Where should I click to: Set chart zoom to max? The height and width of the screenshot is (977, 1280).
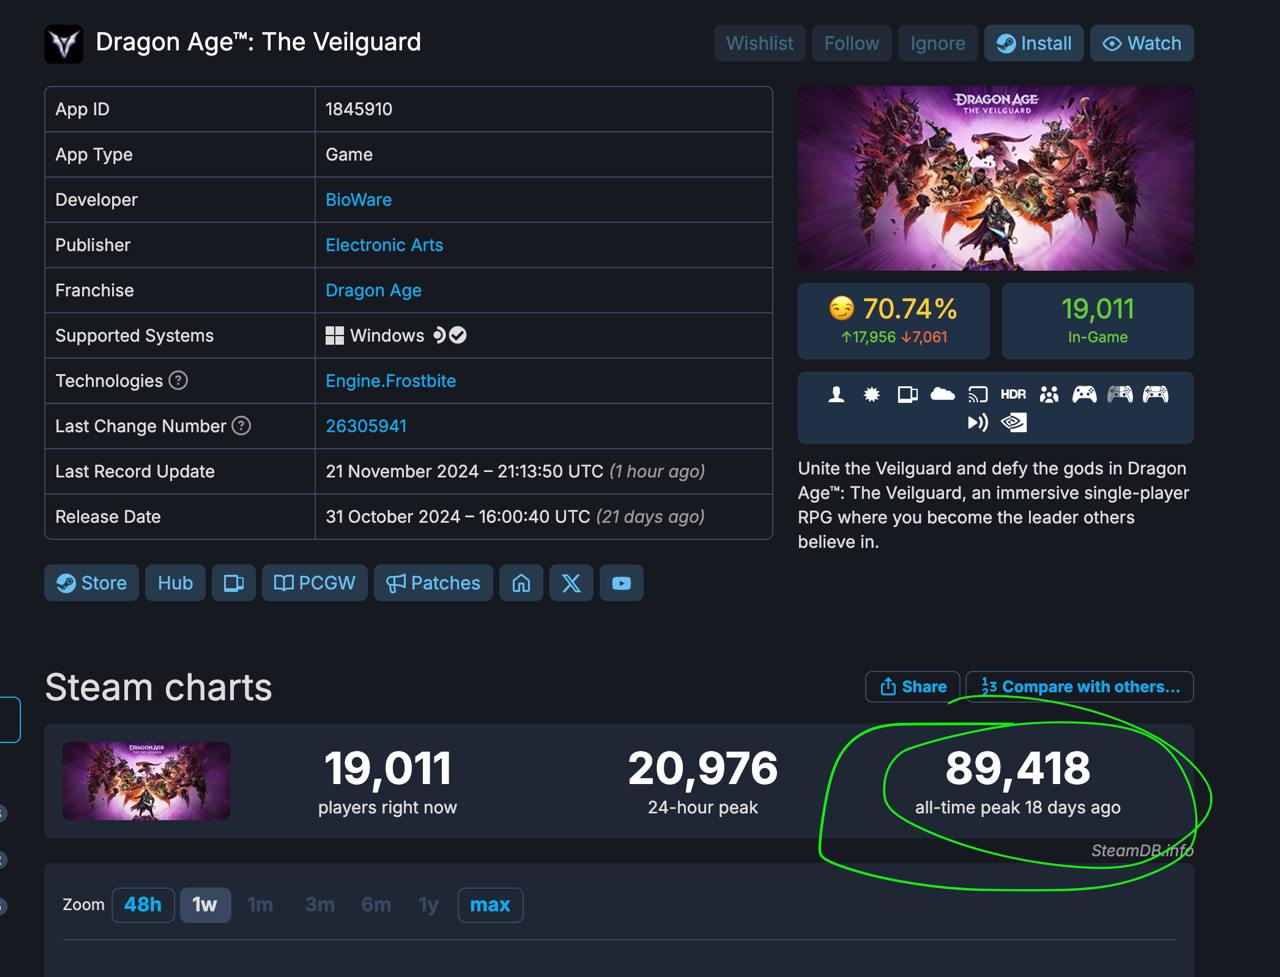(490, 905)
